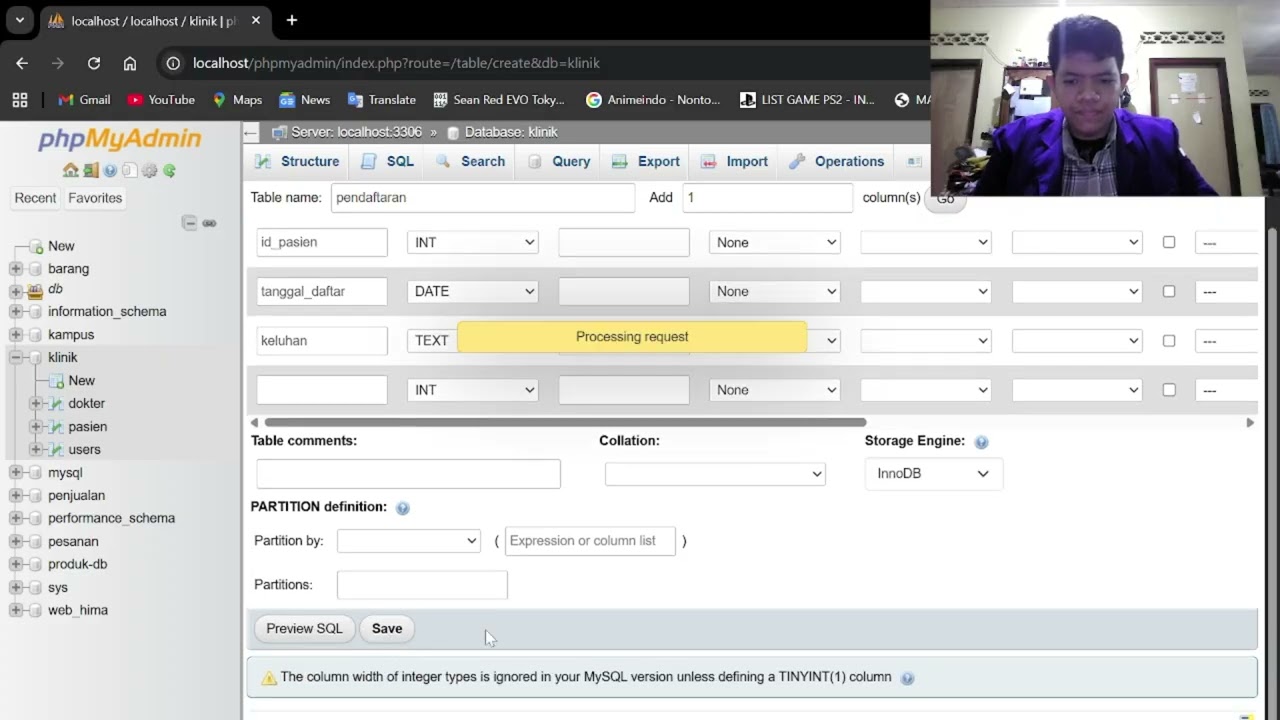Tick the checkbox in the keluhan row
Screen dimensions: 1280x720
point(1169,340)
